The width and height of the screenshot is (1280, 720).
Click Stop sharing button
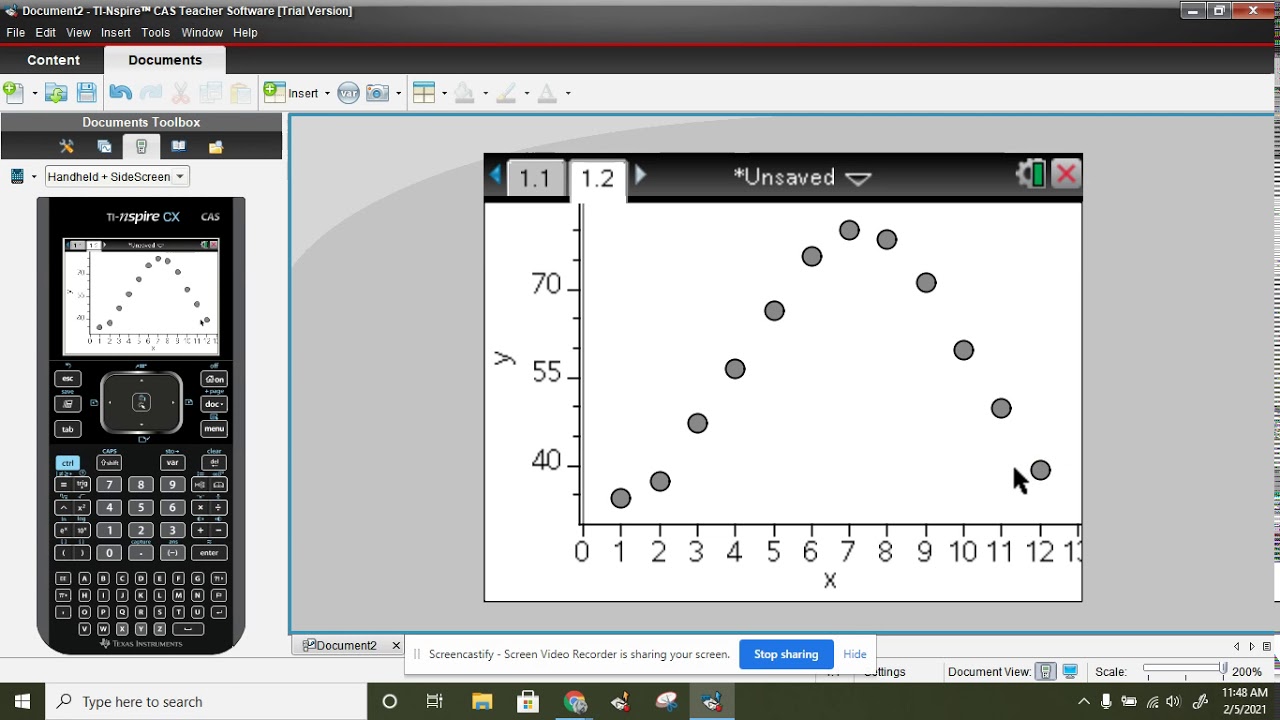point(786,654)
